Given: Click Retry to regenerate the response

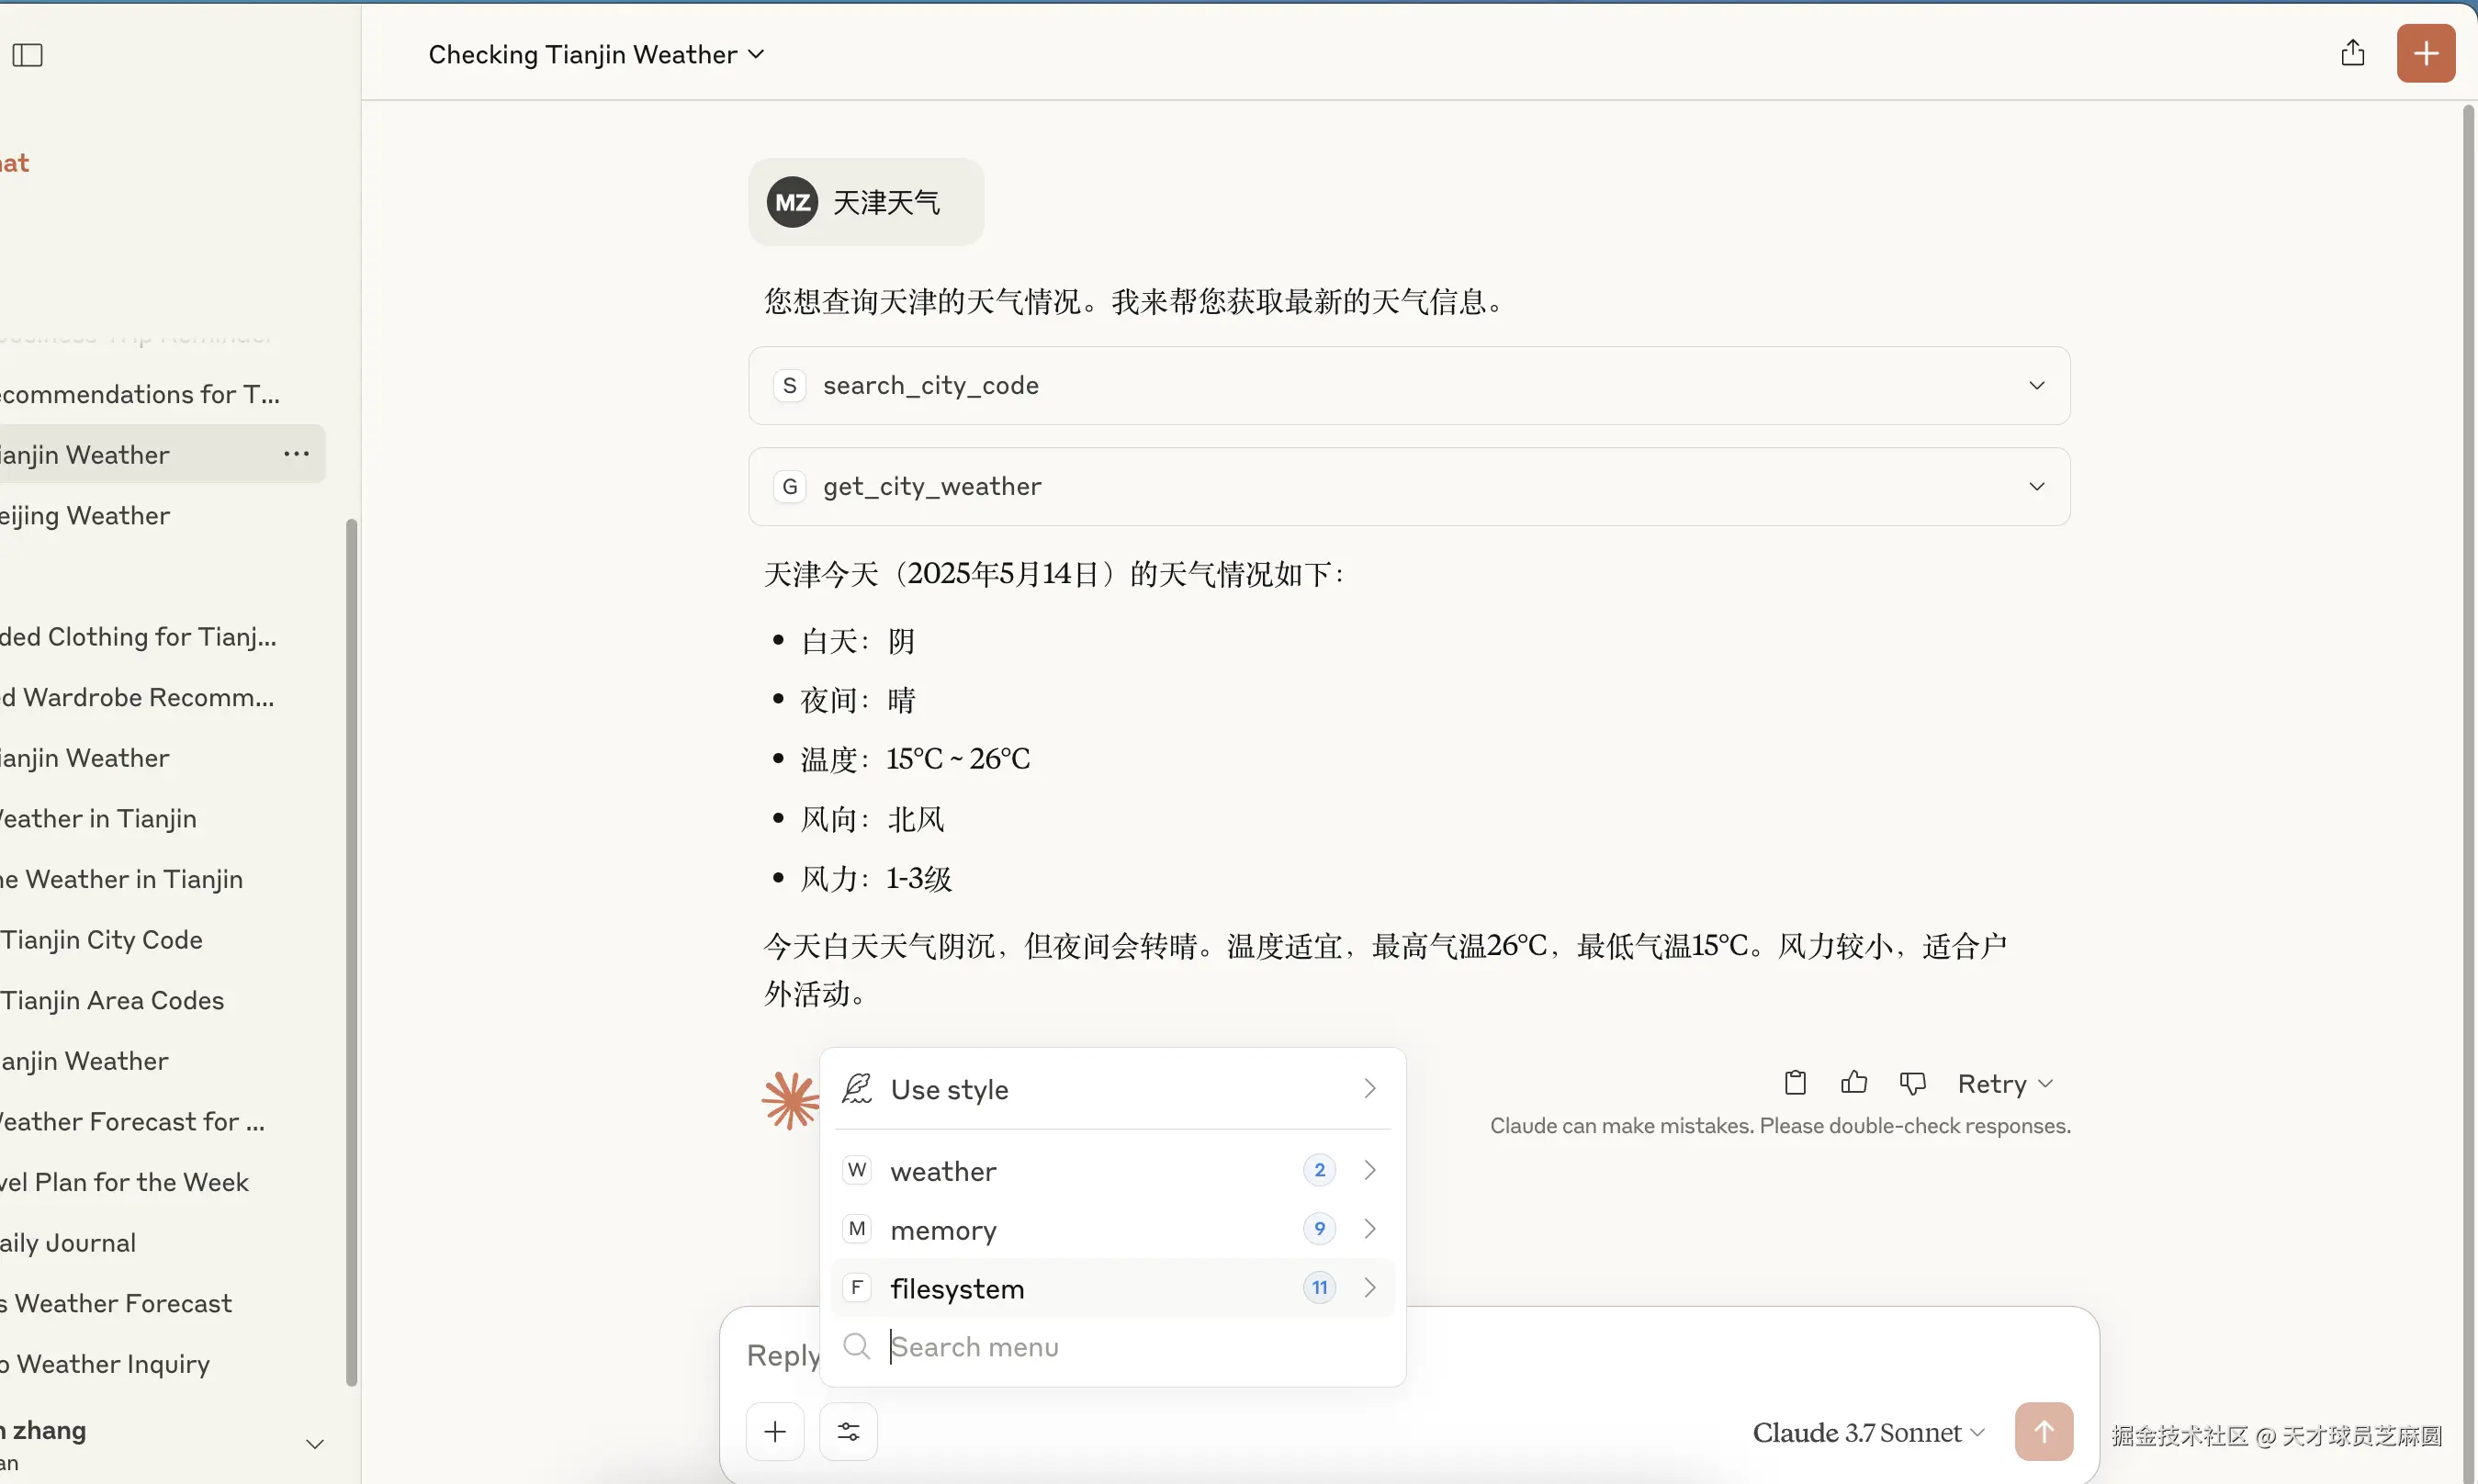Looking at the screenshot, I should pos(2000,1083).
